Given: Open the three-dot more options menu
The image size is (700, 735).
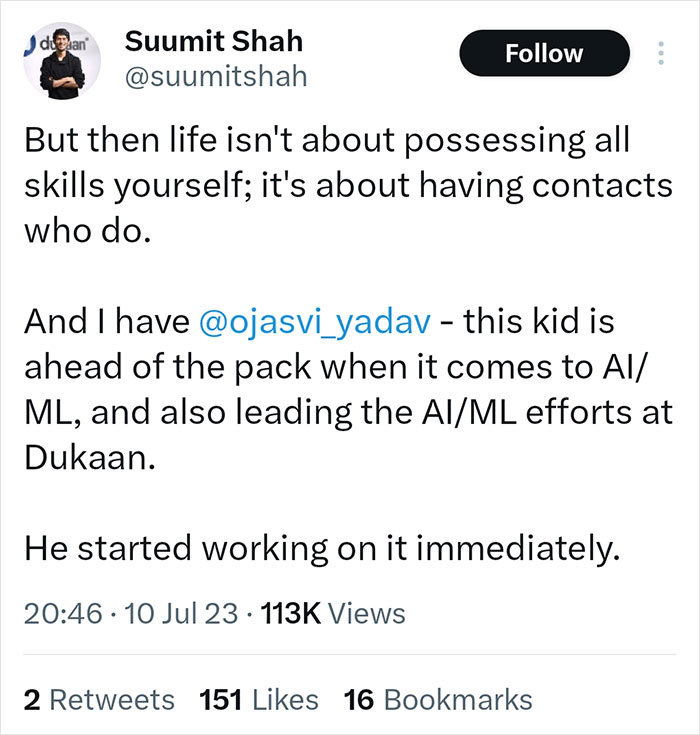Looking at the screenshot, I should click(659, 54).
